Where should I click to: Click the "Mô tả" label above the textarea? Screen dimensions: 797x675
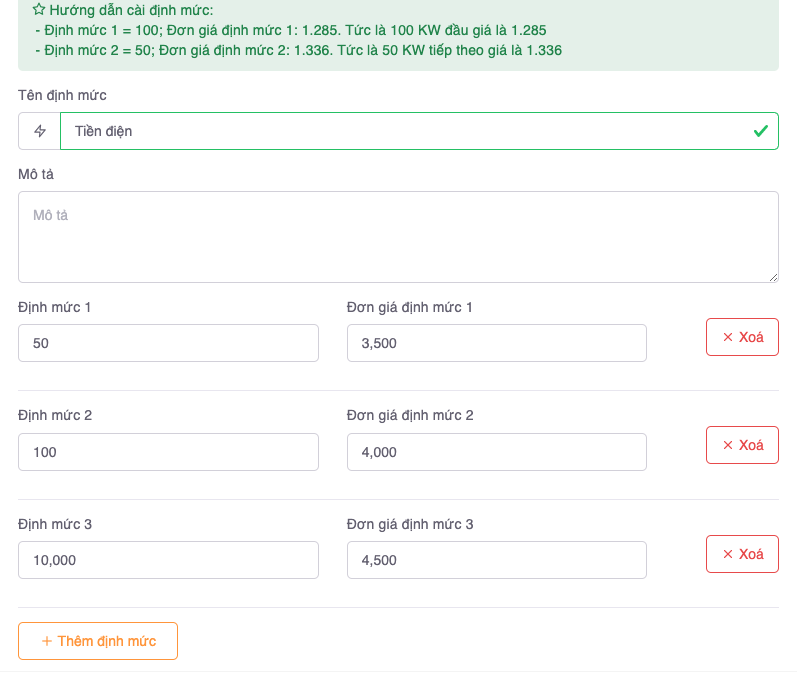[x=36, y=174]
